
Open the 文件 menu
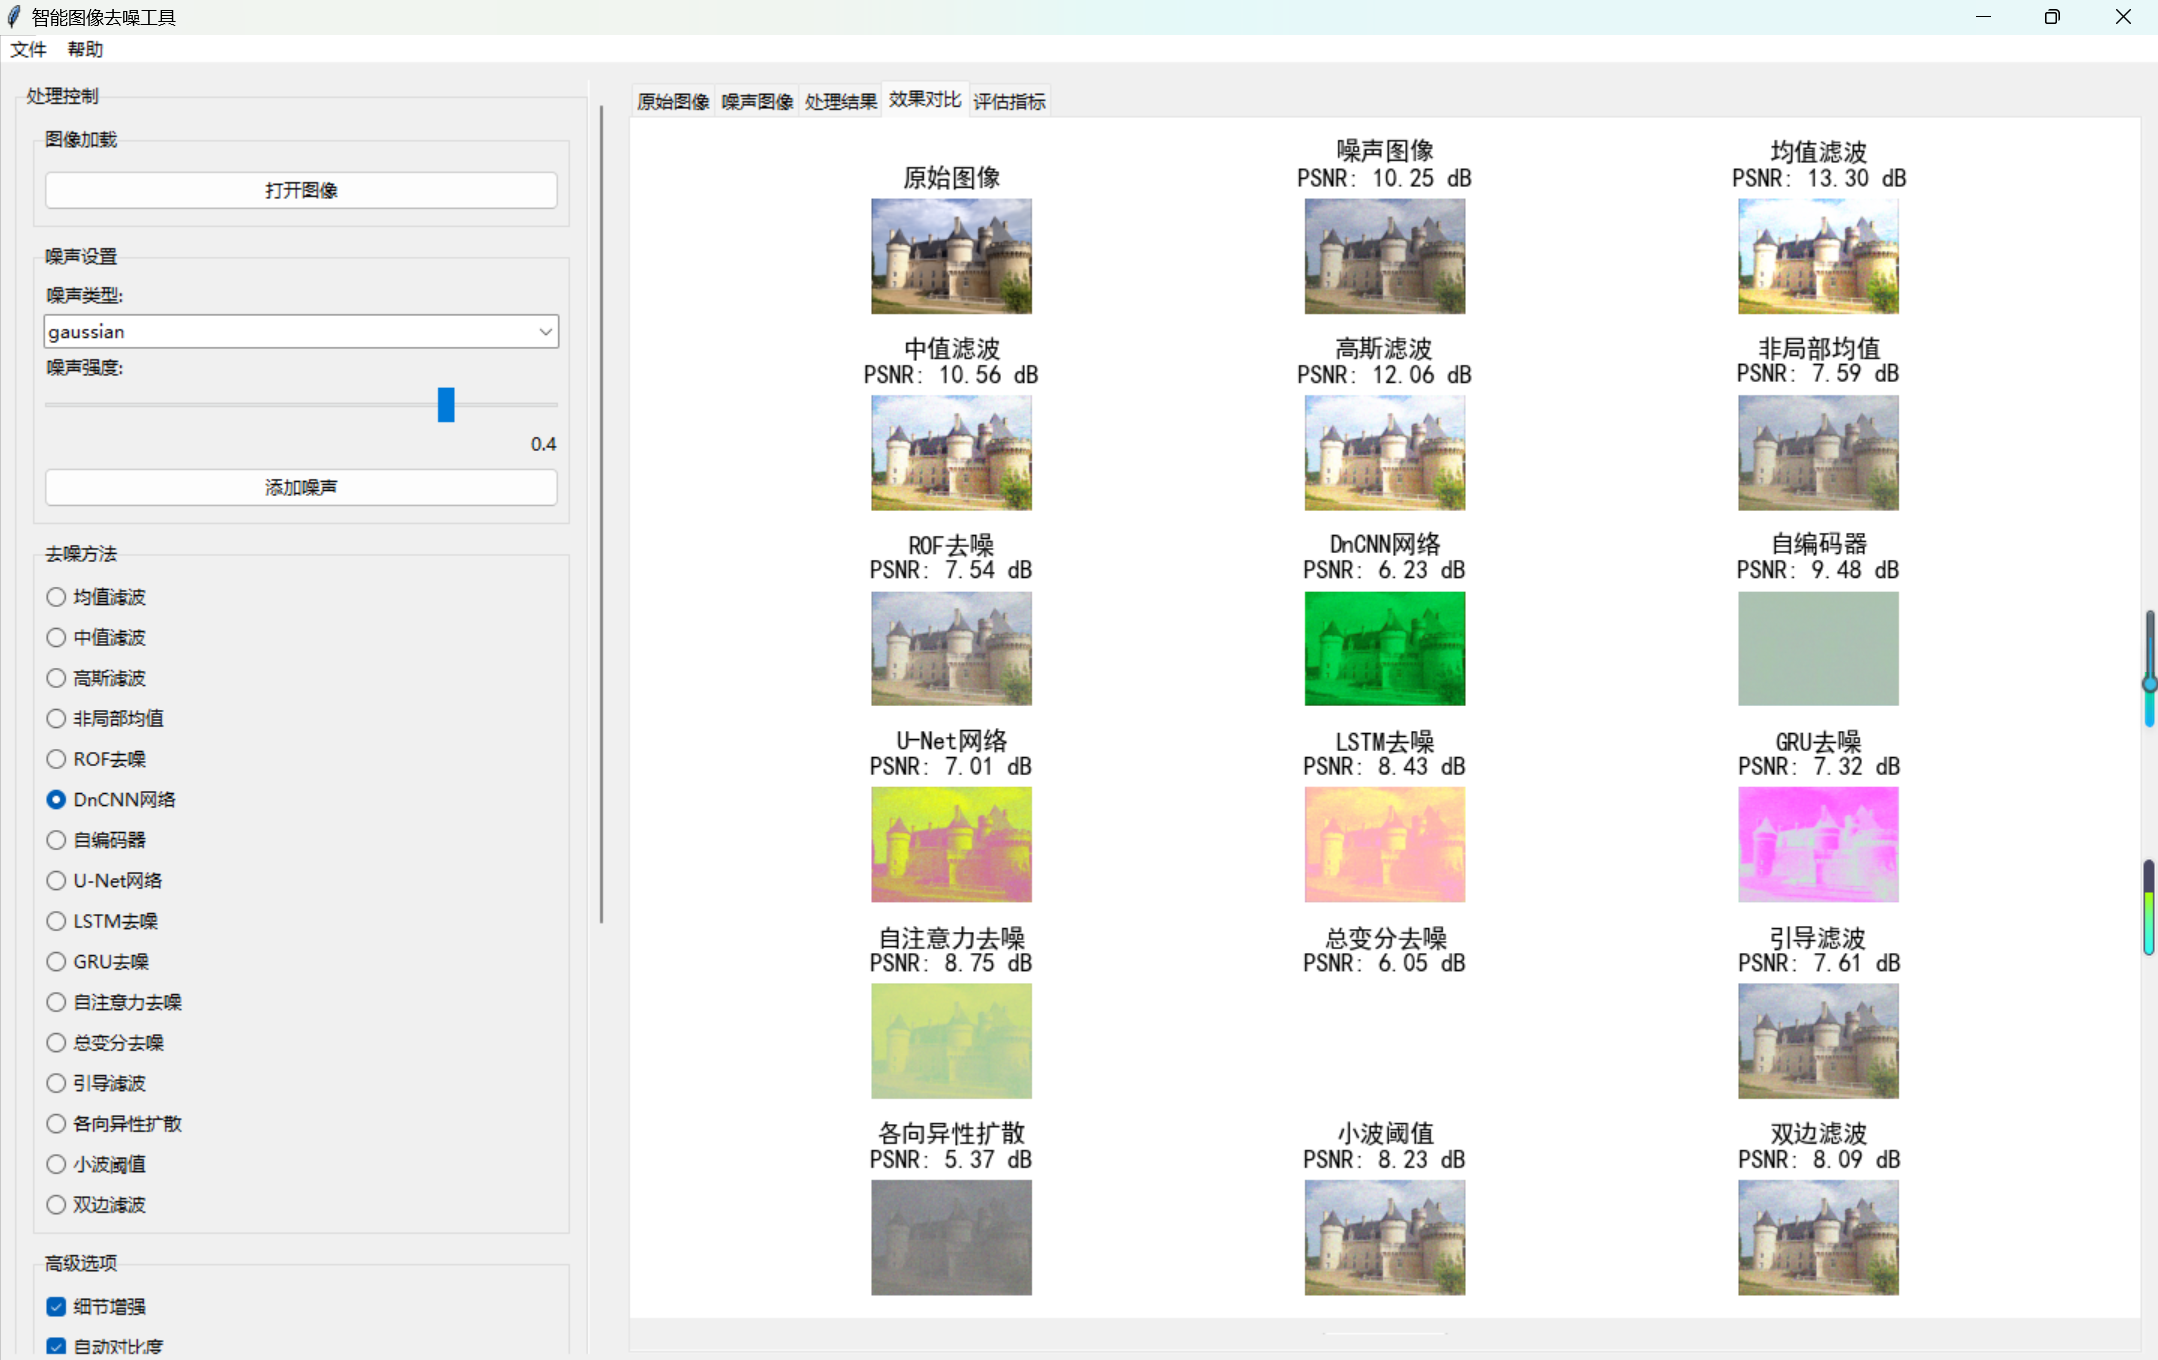pos(28,49)
